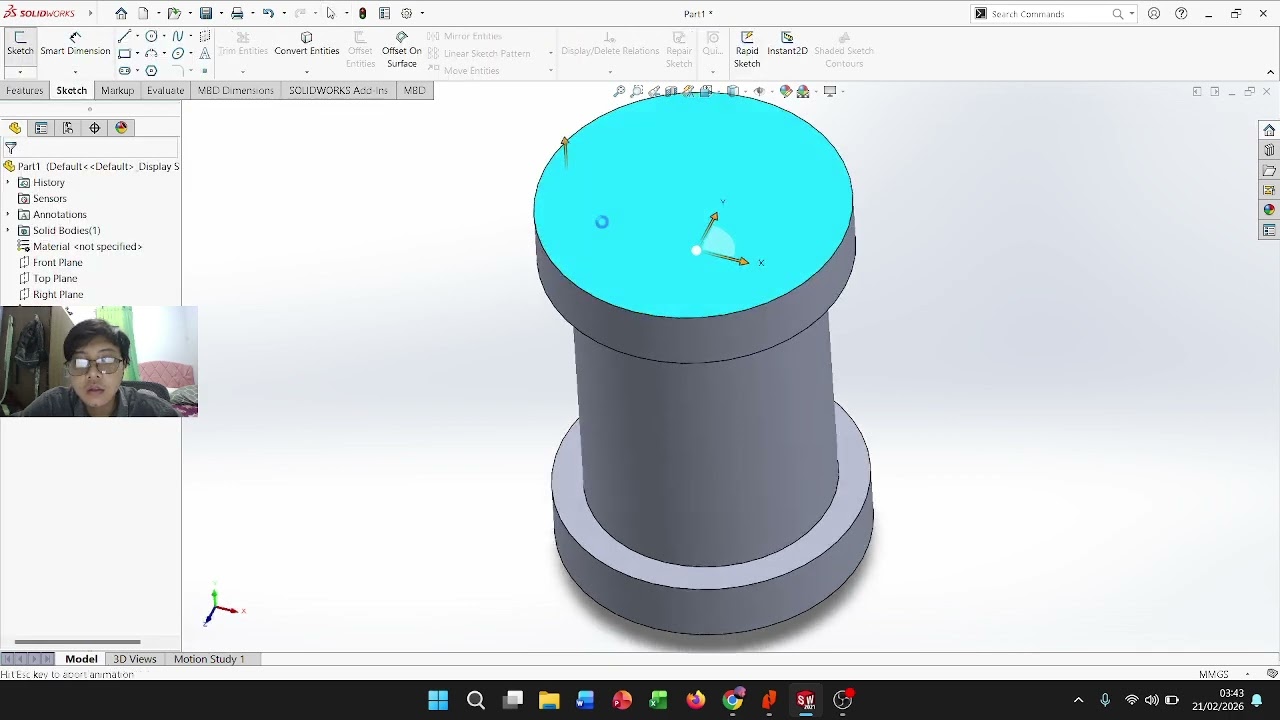The width and height of the screenshot is (1280, 720).
Task: Expand the Solid Bodies(1) node
Action: (8, 231)
